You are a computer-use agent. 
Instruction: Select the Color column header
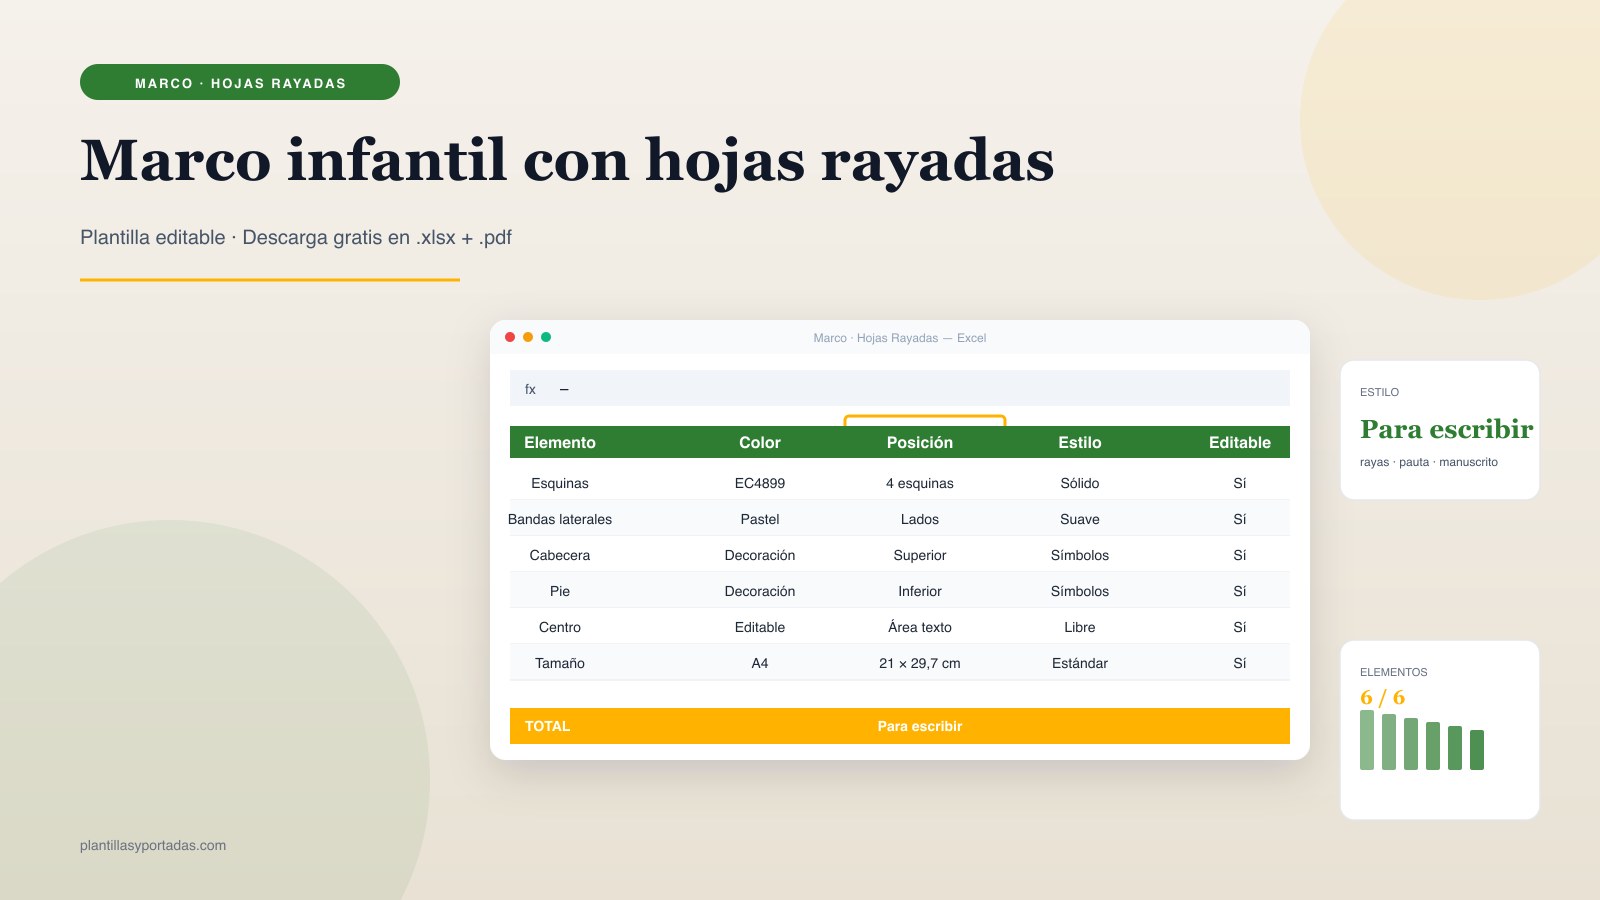tap(760, 442)
